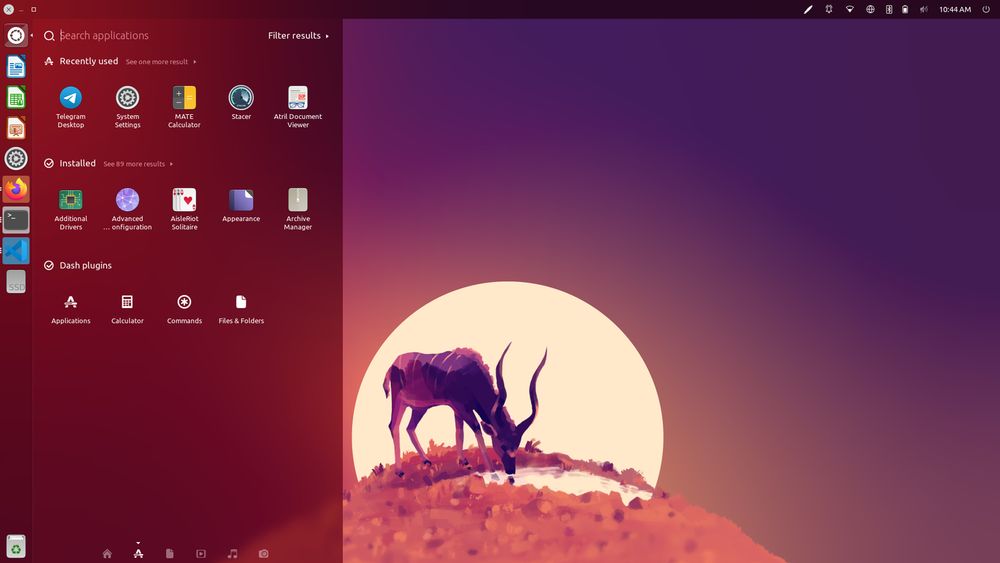Viewport: 1000px width, 563px height.
Task: Click the Installed section header
Action: [x=70, y=163]
